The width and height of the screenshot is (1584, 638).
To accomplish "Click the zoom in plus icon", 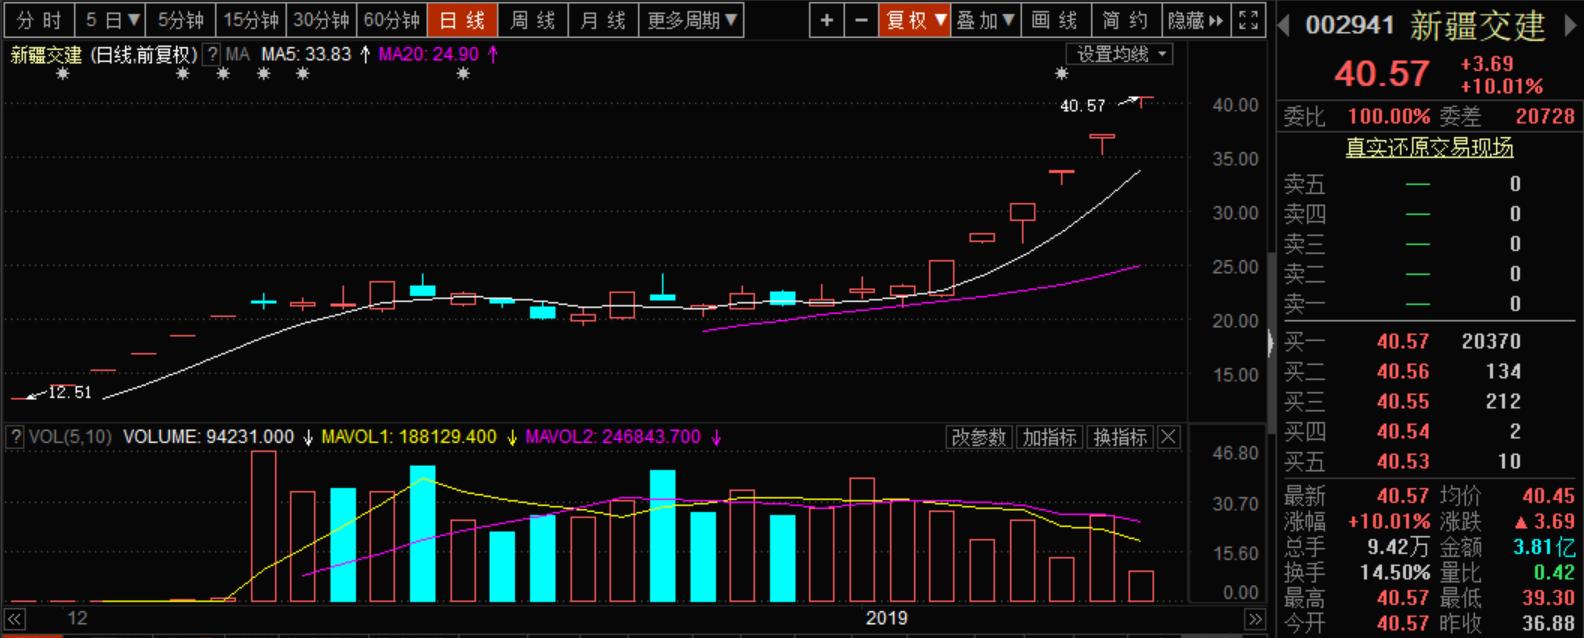I will tap(826, 20).
